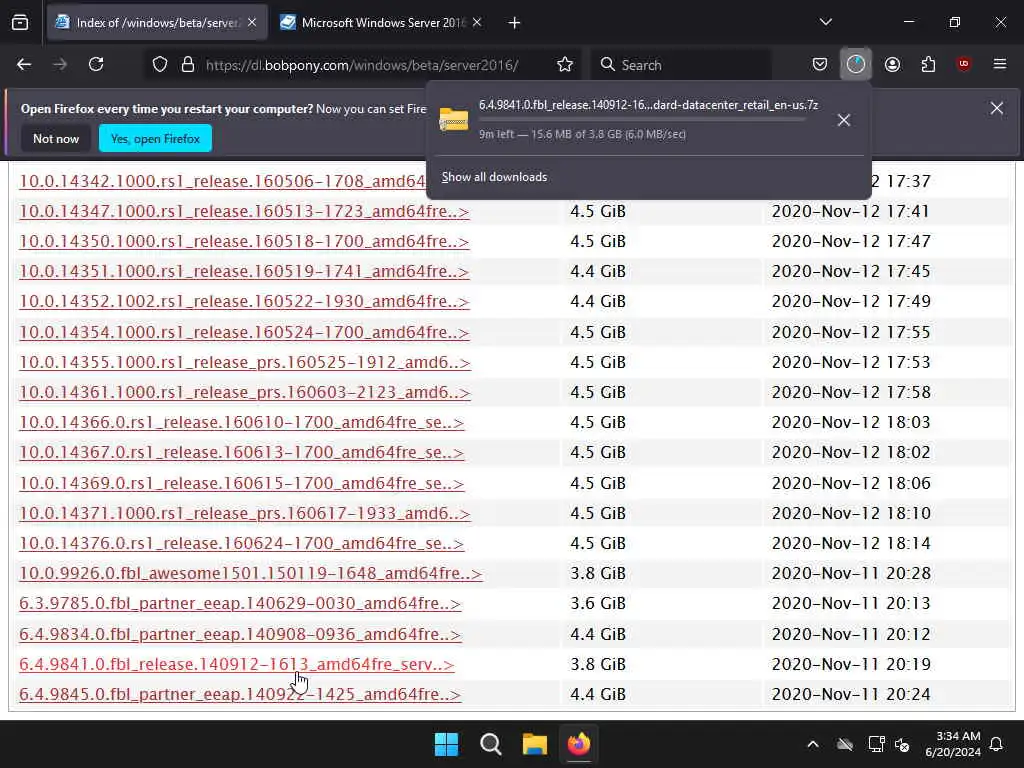1024x768 pixels.
Task: Close the Index of /windows/beta tab
Action: pos(252,22)
